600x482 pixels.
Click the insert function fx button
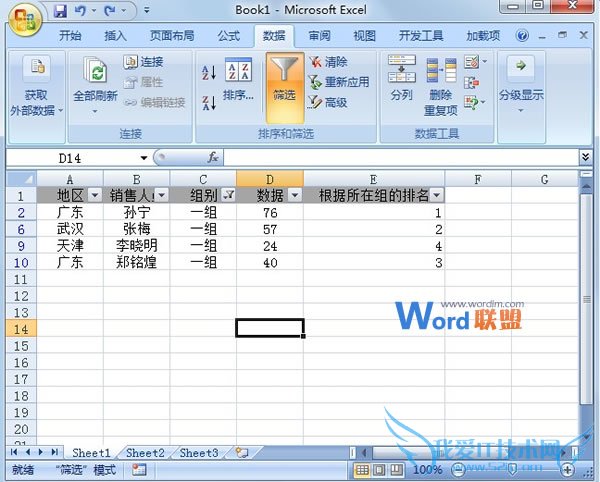click(213, 157)
